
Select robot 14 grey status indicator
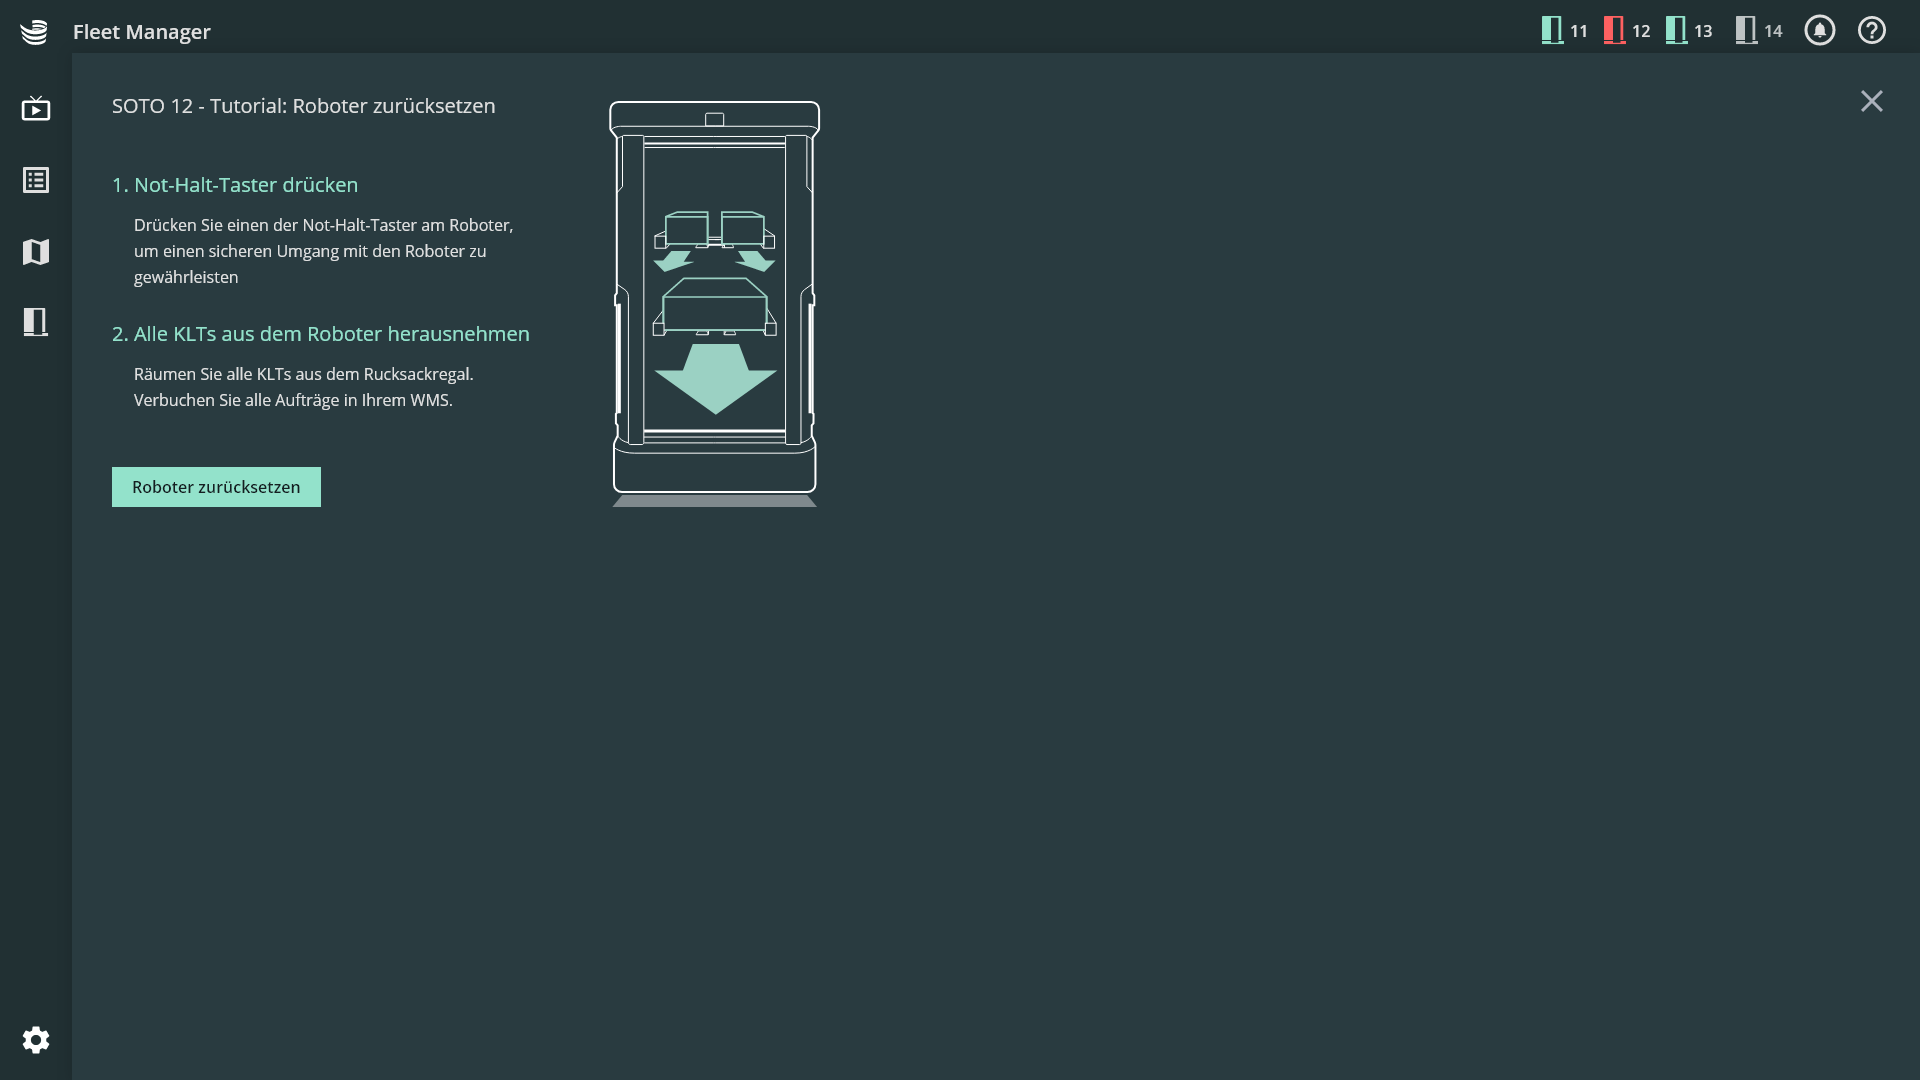[x=1759, y=31]
